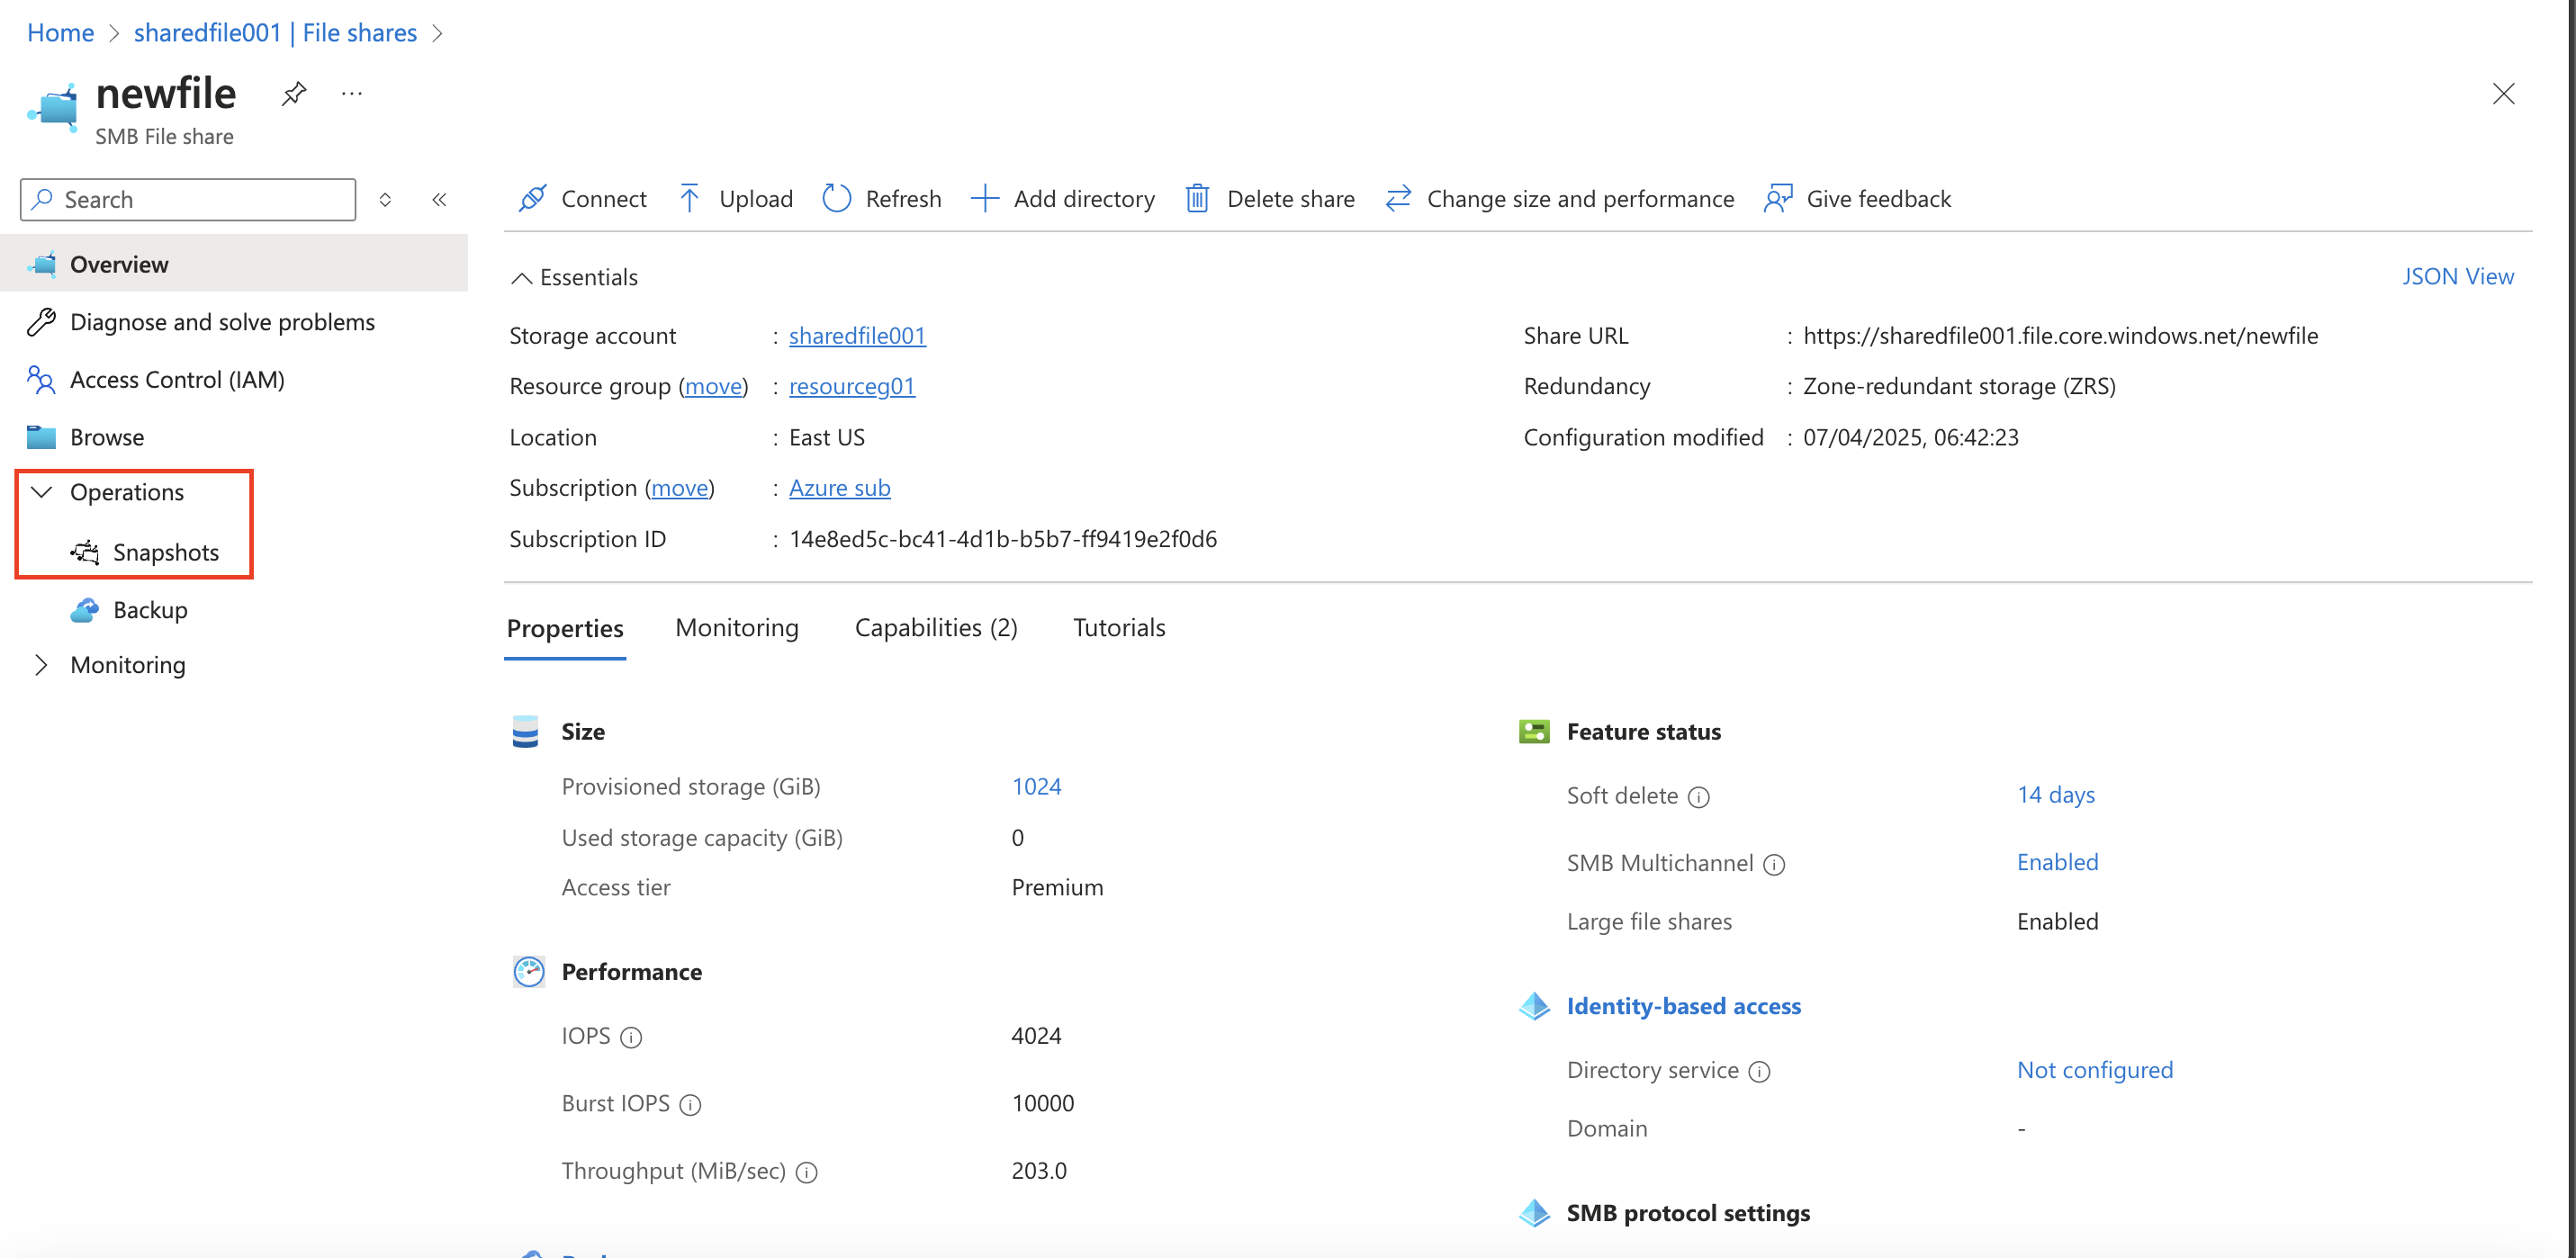Click the Upload arrow icon
Screen dimensions: 2576x1258
click(x=689, y=199)
